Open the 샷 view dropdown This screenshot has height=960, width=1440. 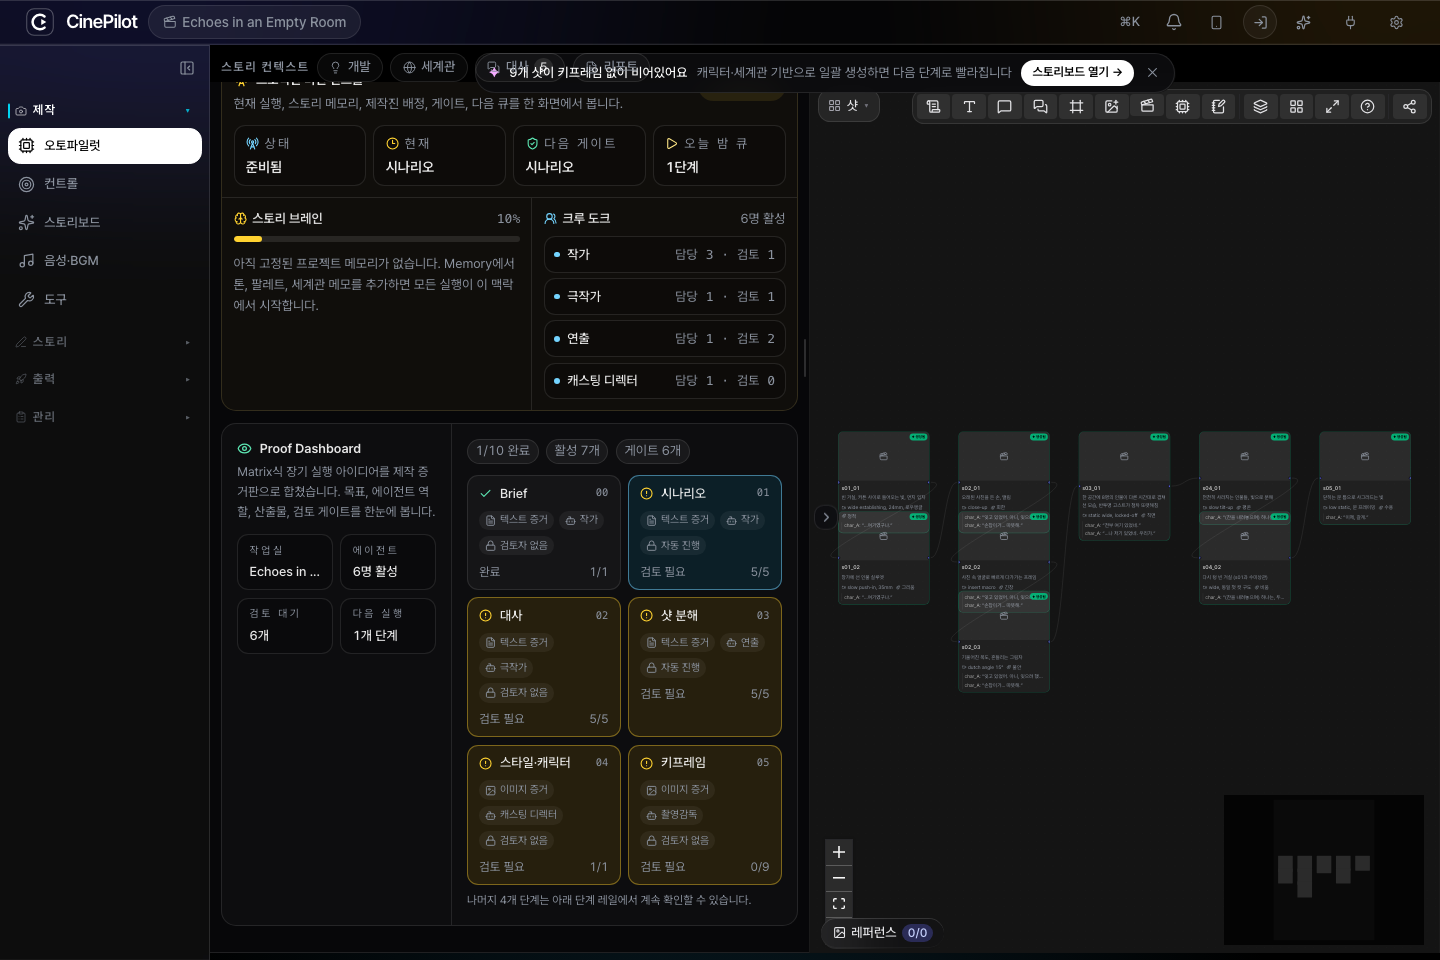pos(849,106)
